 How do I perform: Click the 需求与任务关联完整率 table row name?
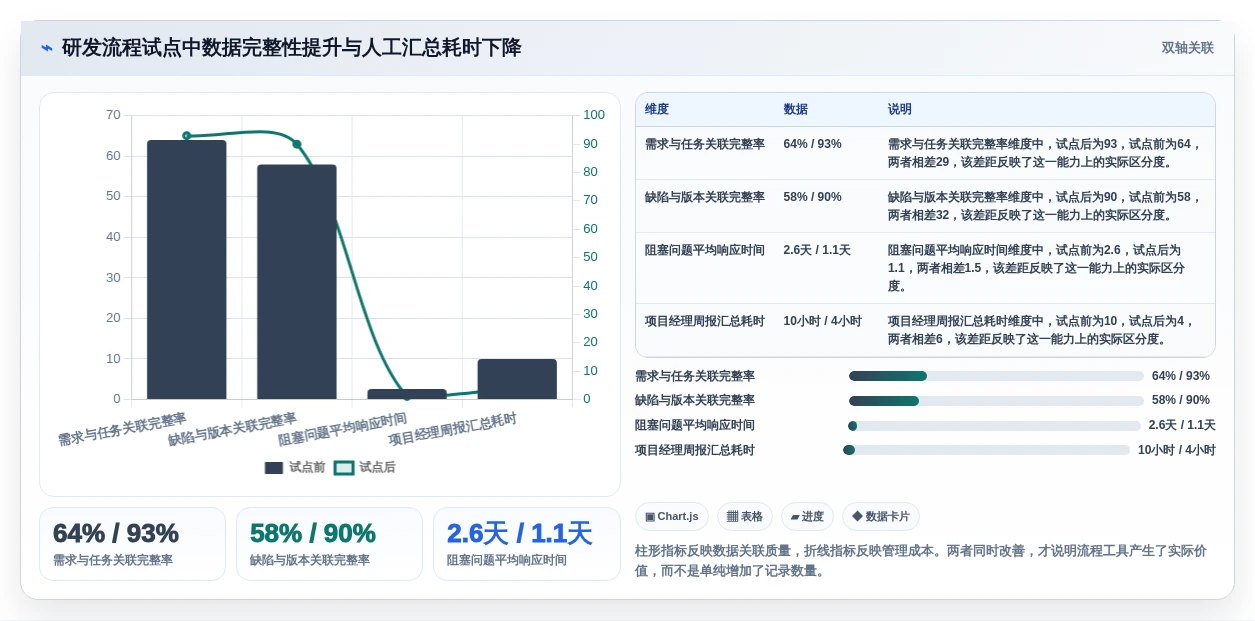click(705, 144)
